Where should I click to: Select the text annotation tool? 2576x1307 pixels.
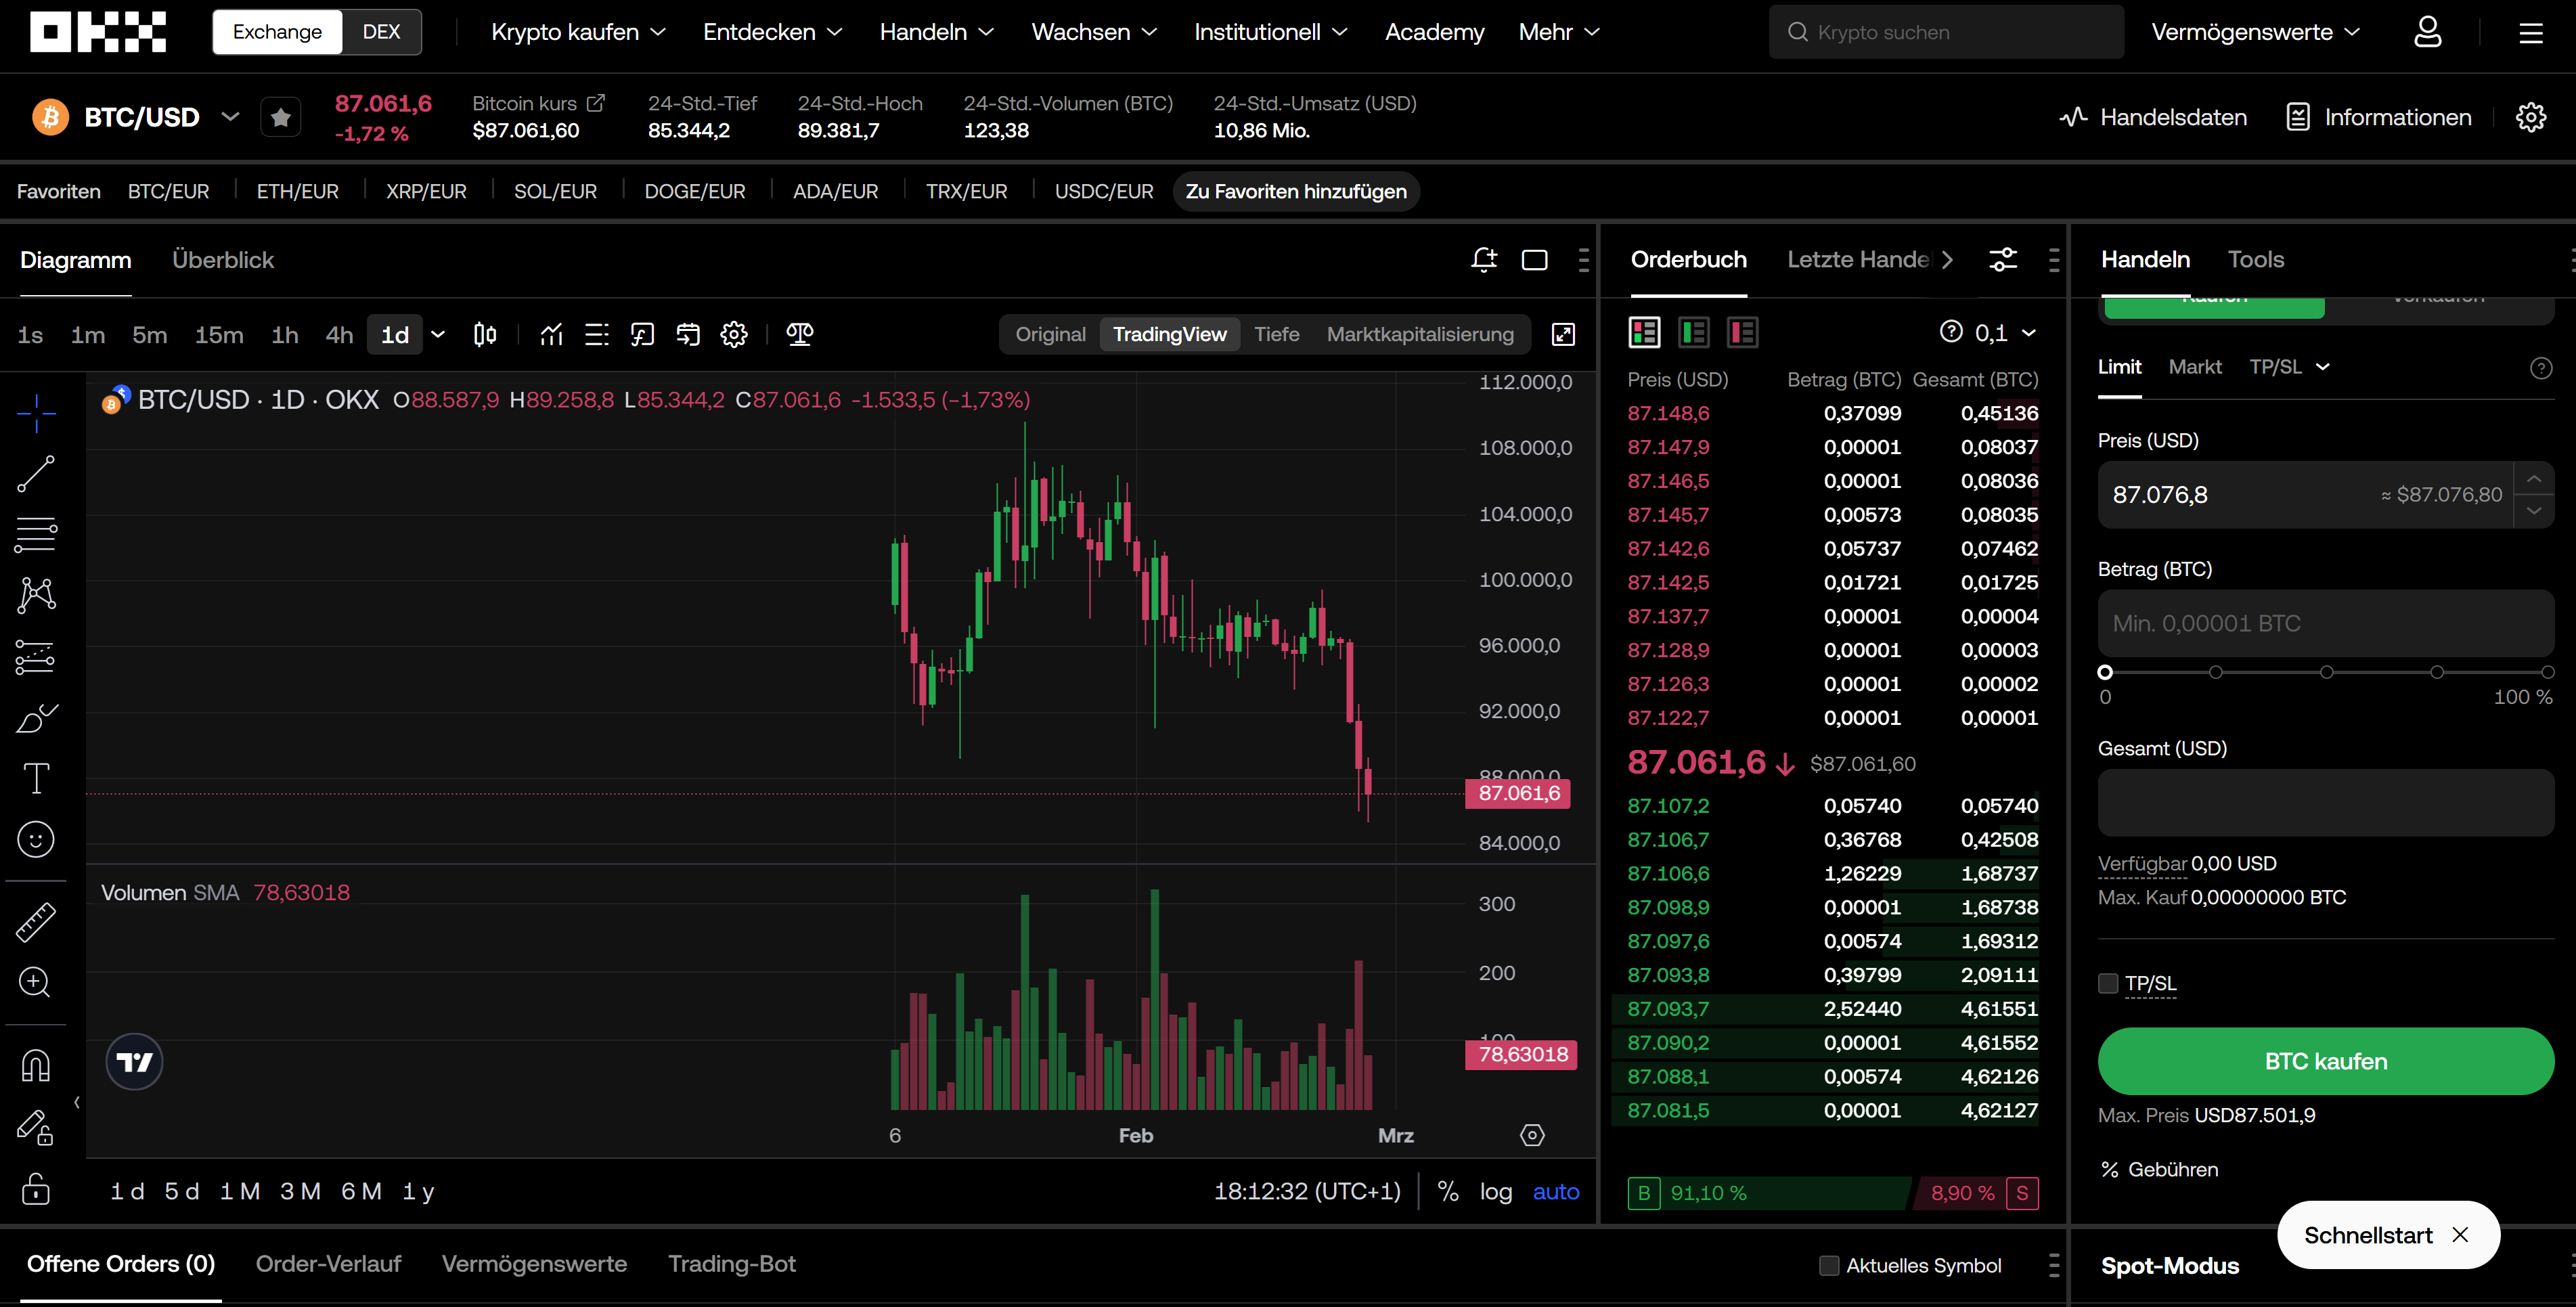36,778
